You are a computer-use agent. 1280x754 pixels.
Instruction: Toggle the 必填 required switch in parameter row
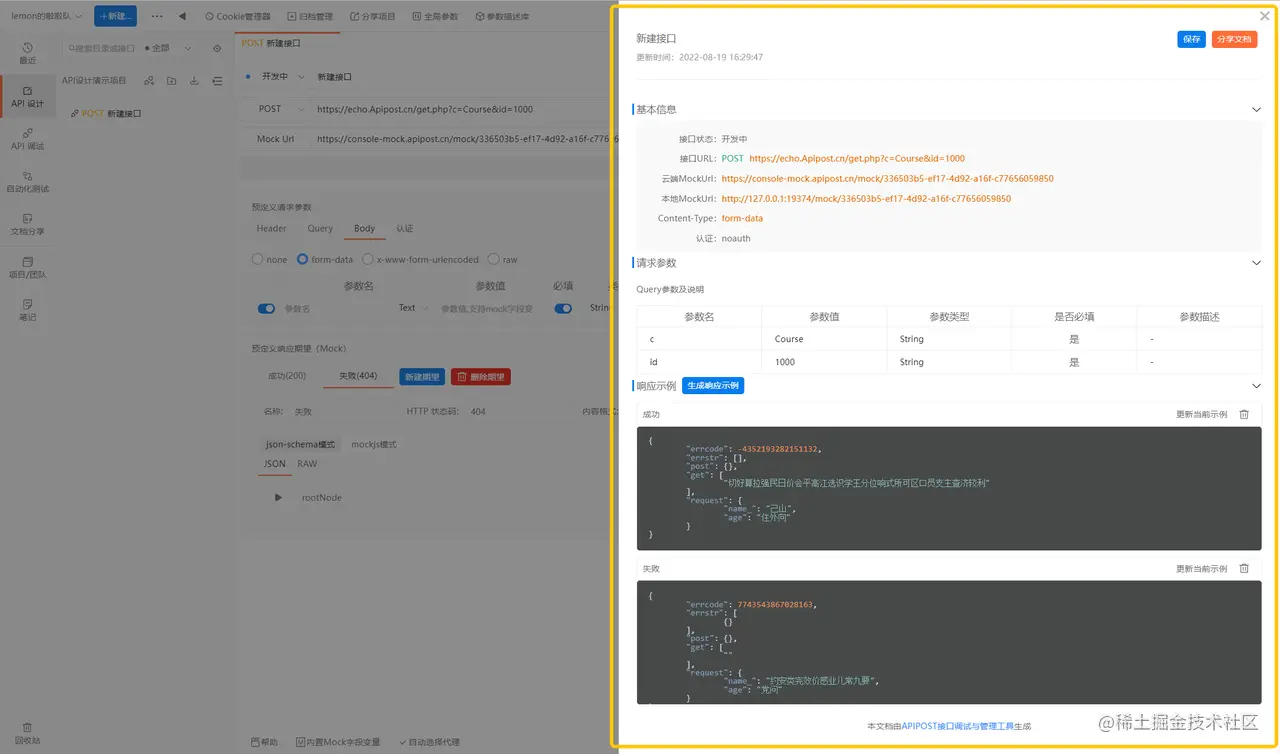[x=563, y=309]
